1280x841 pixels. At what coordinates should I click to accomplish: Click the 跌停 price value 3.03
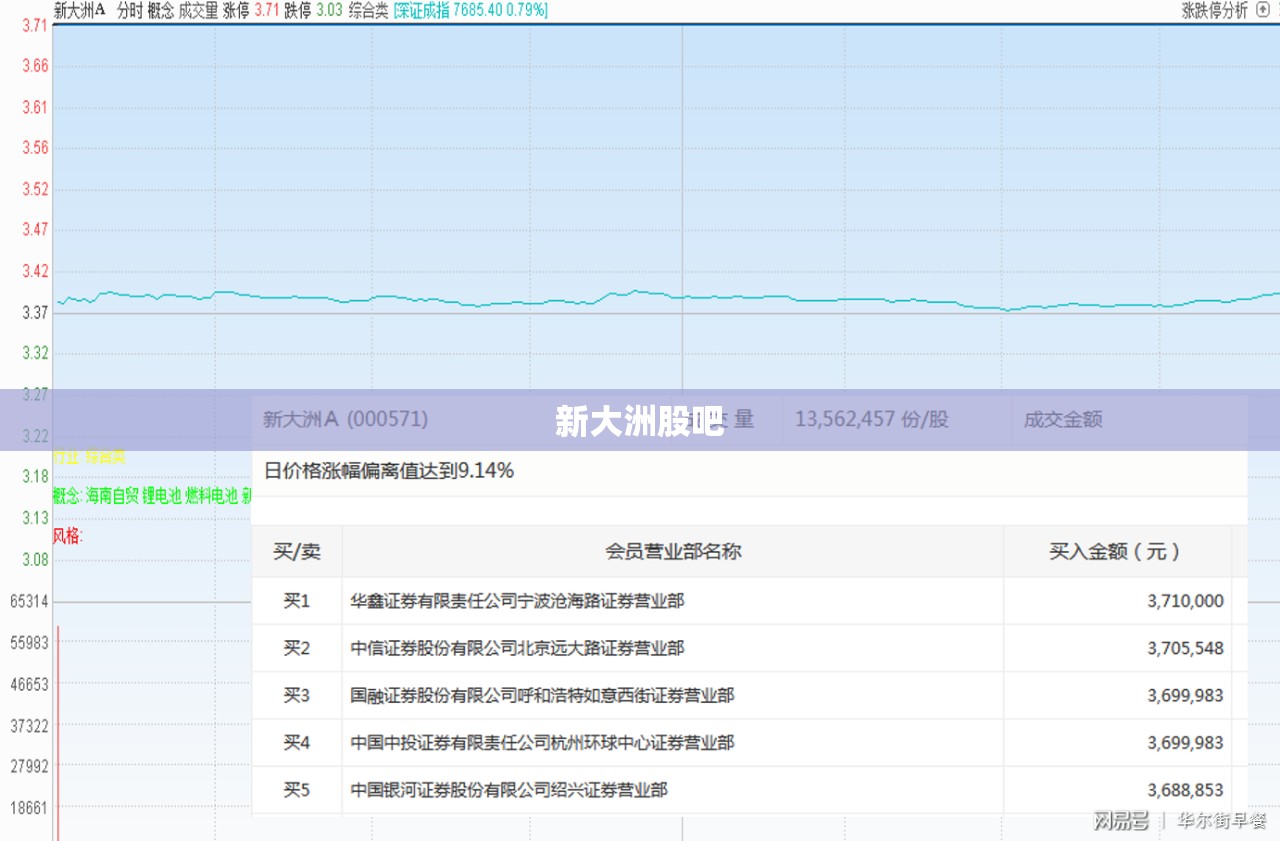(x=329, y=11)
